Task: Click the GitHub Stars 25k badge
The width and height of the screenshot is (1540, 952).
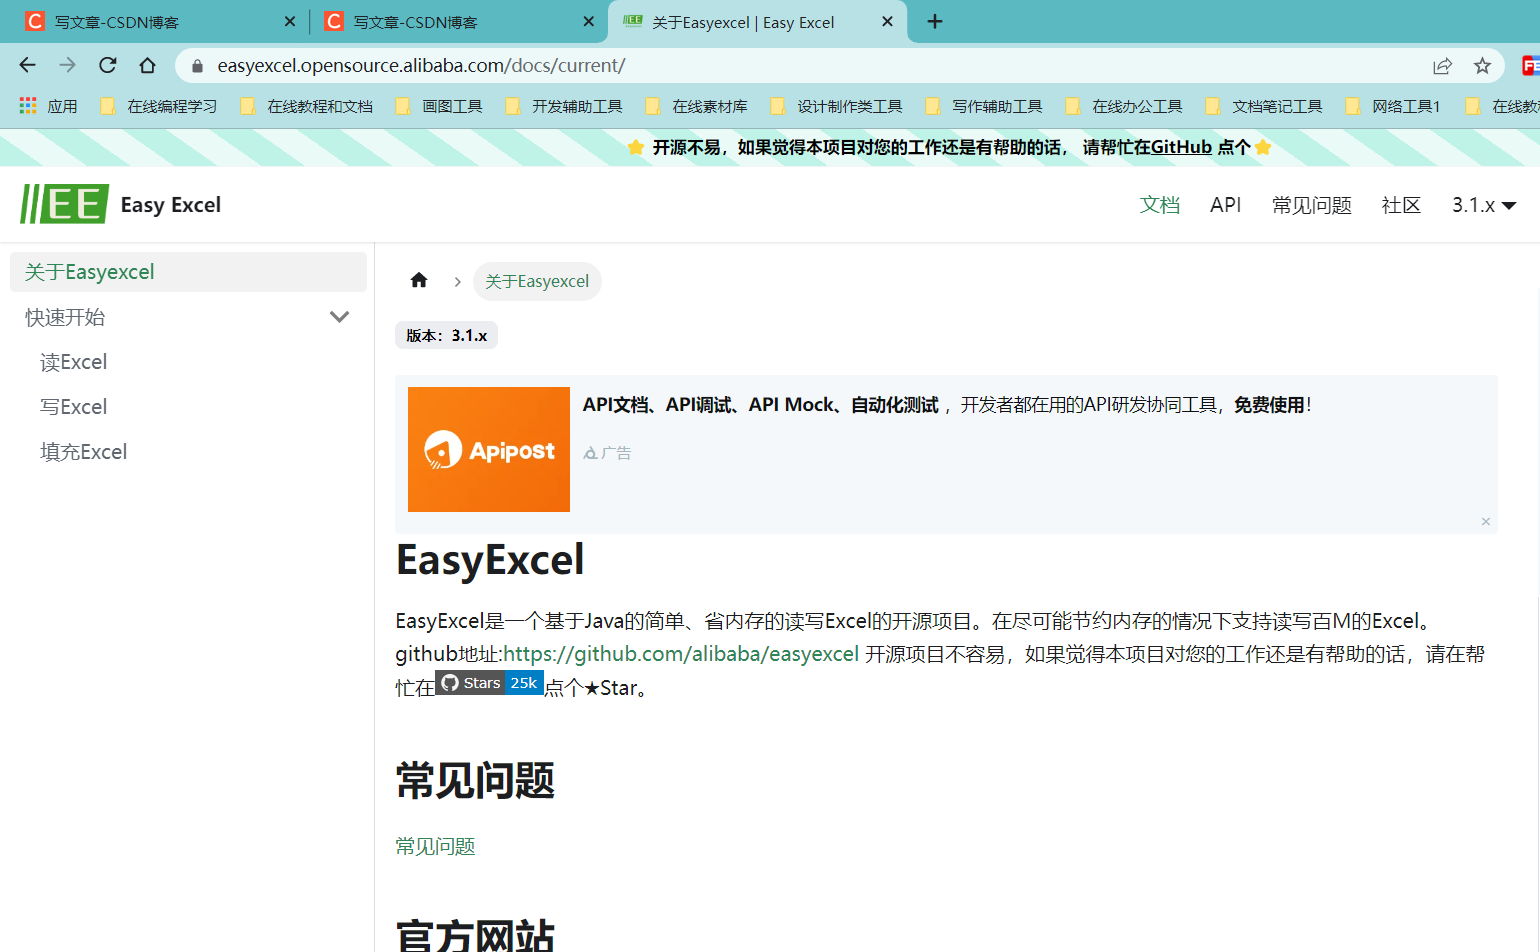Action: [490, 683]
